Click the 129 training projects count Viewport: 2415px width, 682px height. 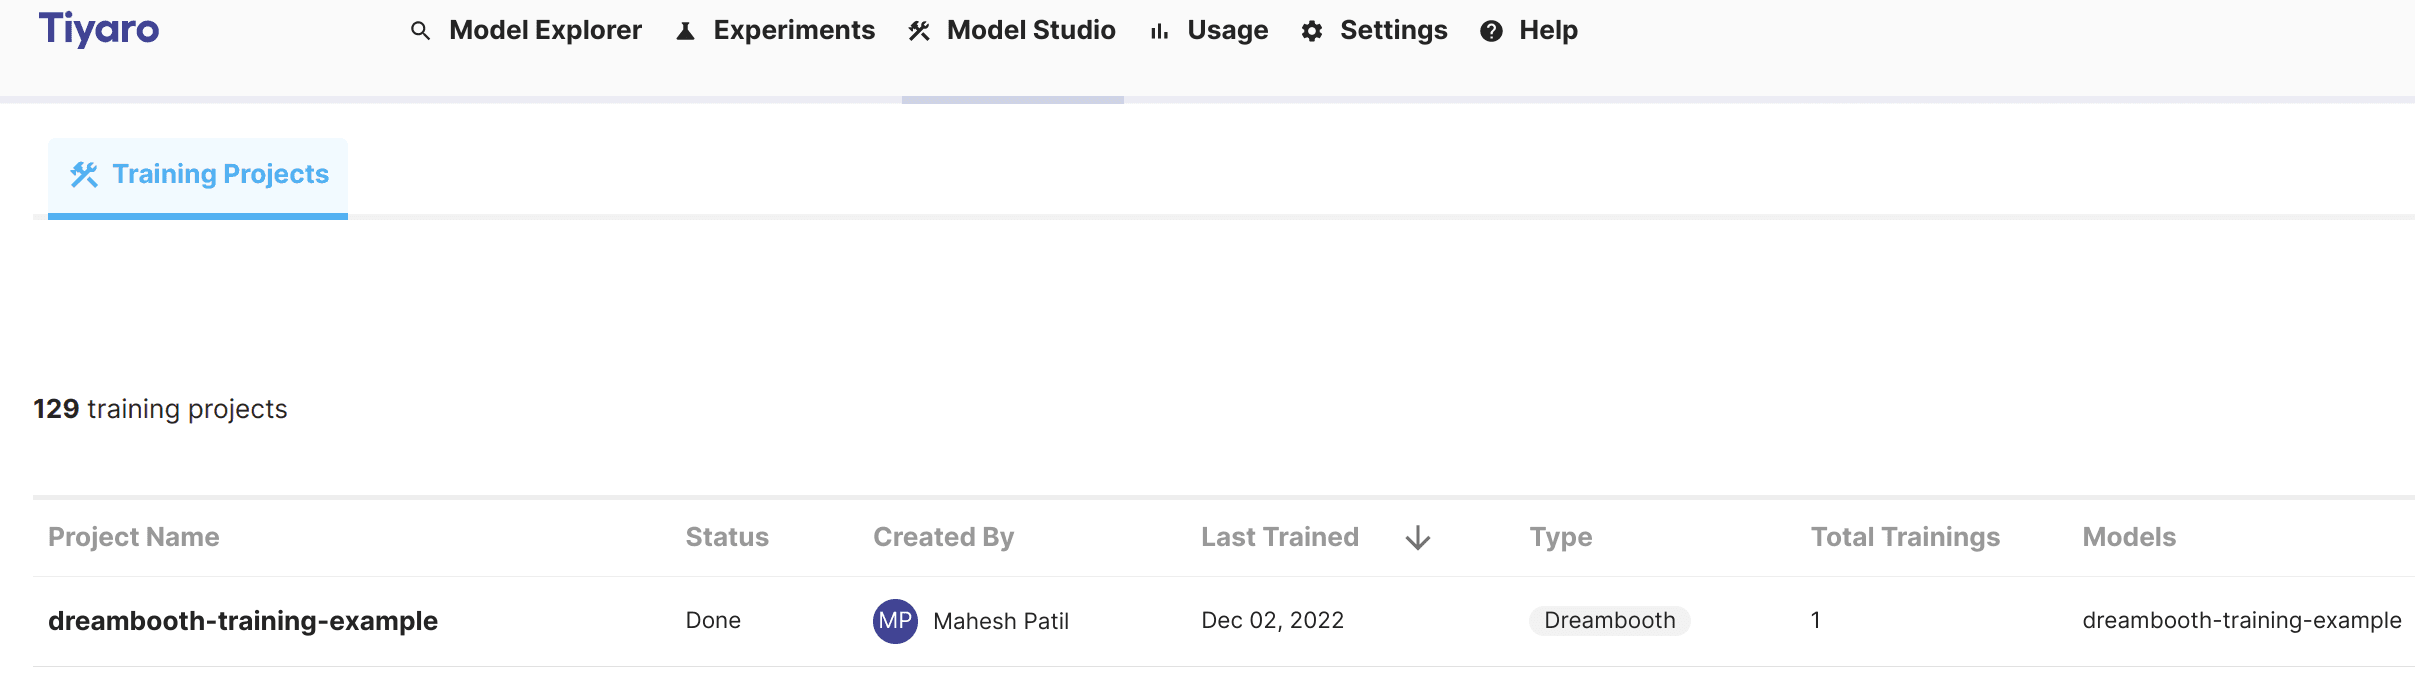pyautogui.click(x=160, y=409)
